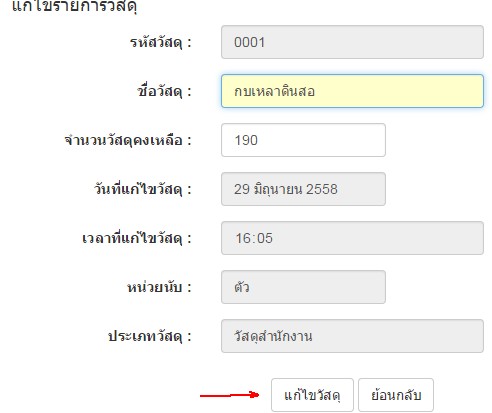Image resolution: width=492 pixels, height=413 pixels.
Task: Click the ย้อนกลับ back button
Action: point(396,395)
